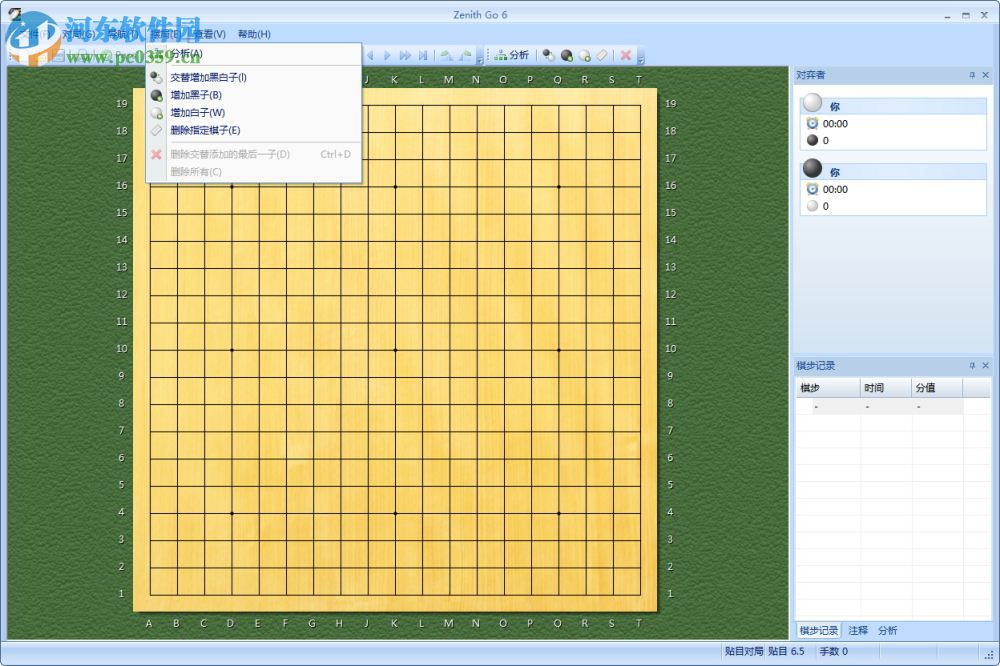The width and height of the screenshot is (1000, 666).
Task: Toggle the auto-hide pin on 棋步记录 panel
Action: pyautogui.click(x=970, y=365)
